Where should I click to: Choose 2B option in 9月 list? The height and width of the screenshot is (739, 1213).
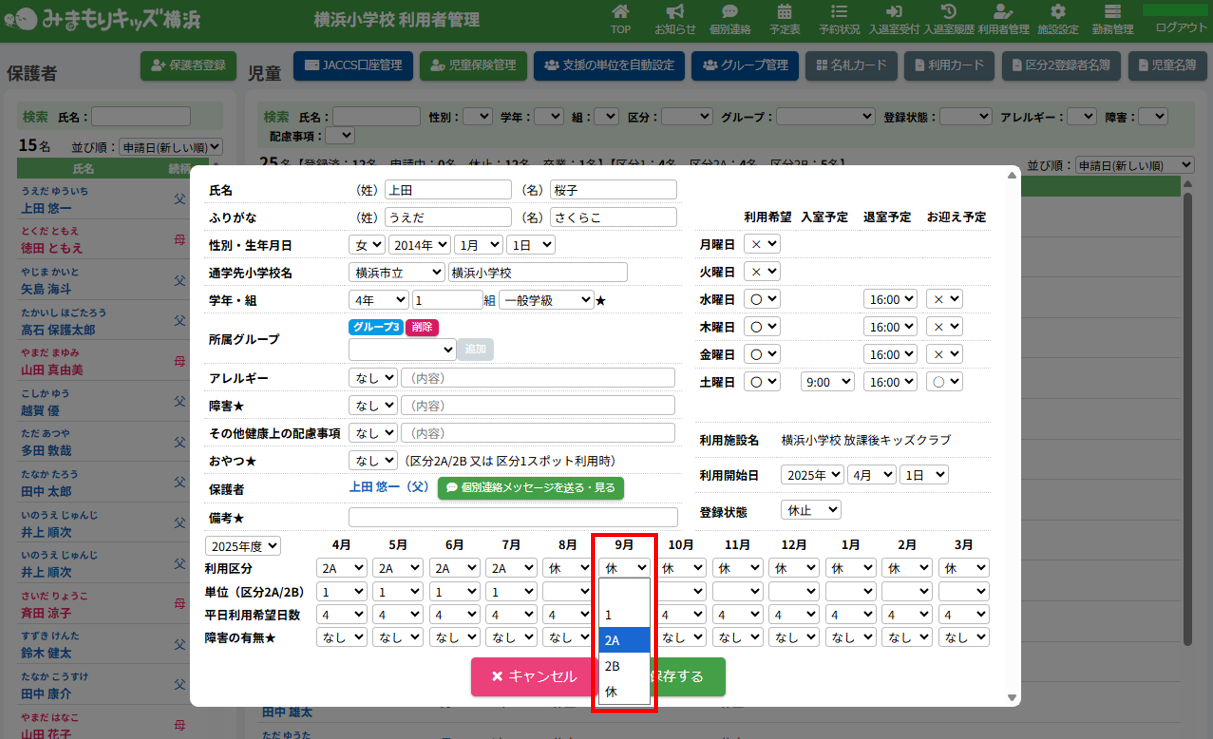click(x=624, y=665)
